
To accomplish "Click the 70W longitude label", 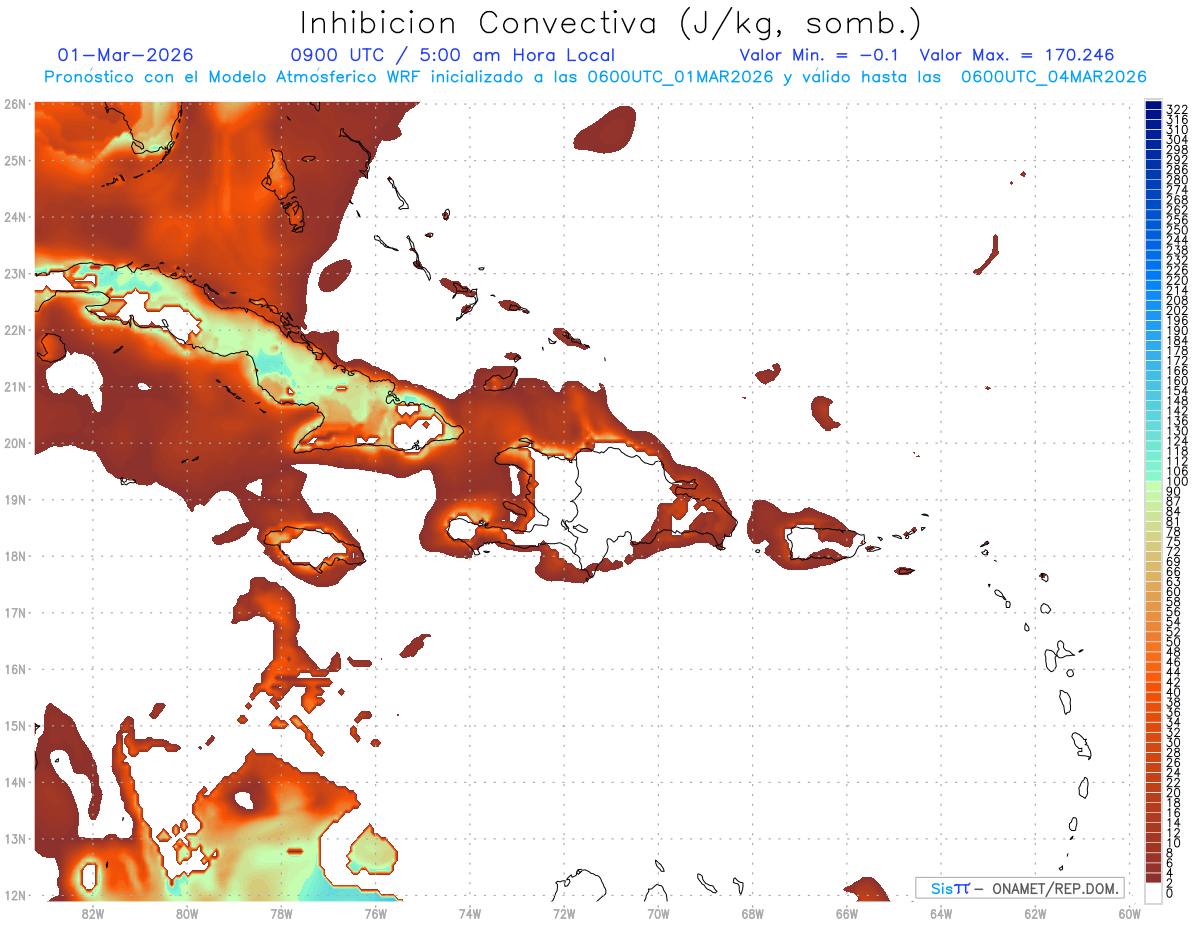I will 658,912.
